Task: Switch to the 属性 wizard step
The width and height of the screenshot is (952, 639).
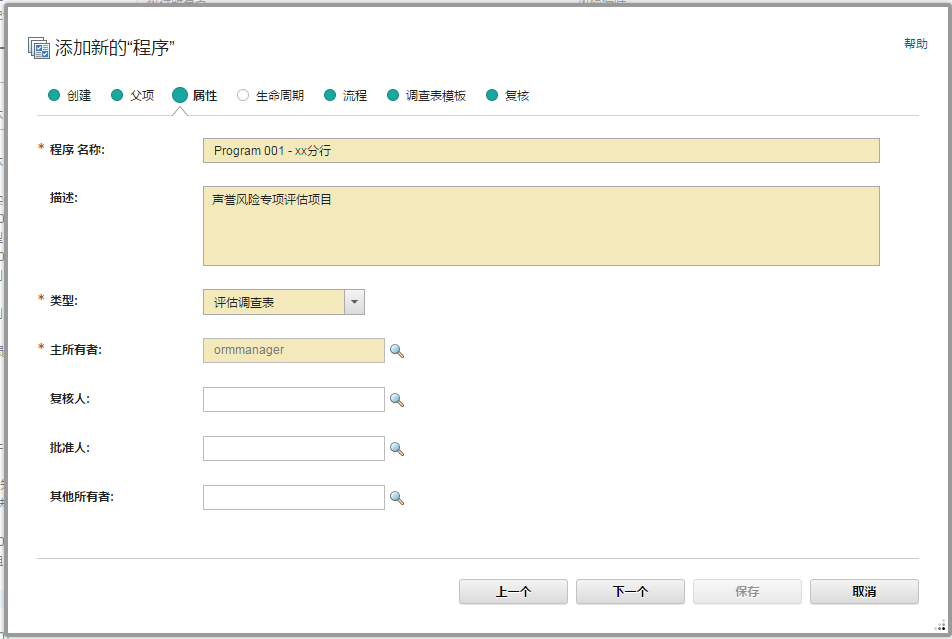Action: pos(197,95)
